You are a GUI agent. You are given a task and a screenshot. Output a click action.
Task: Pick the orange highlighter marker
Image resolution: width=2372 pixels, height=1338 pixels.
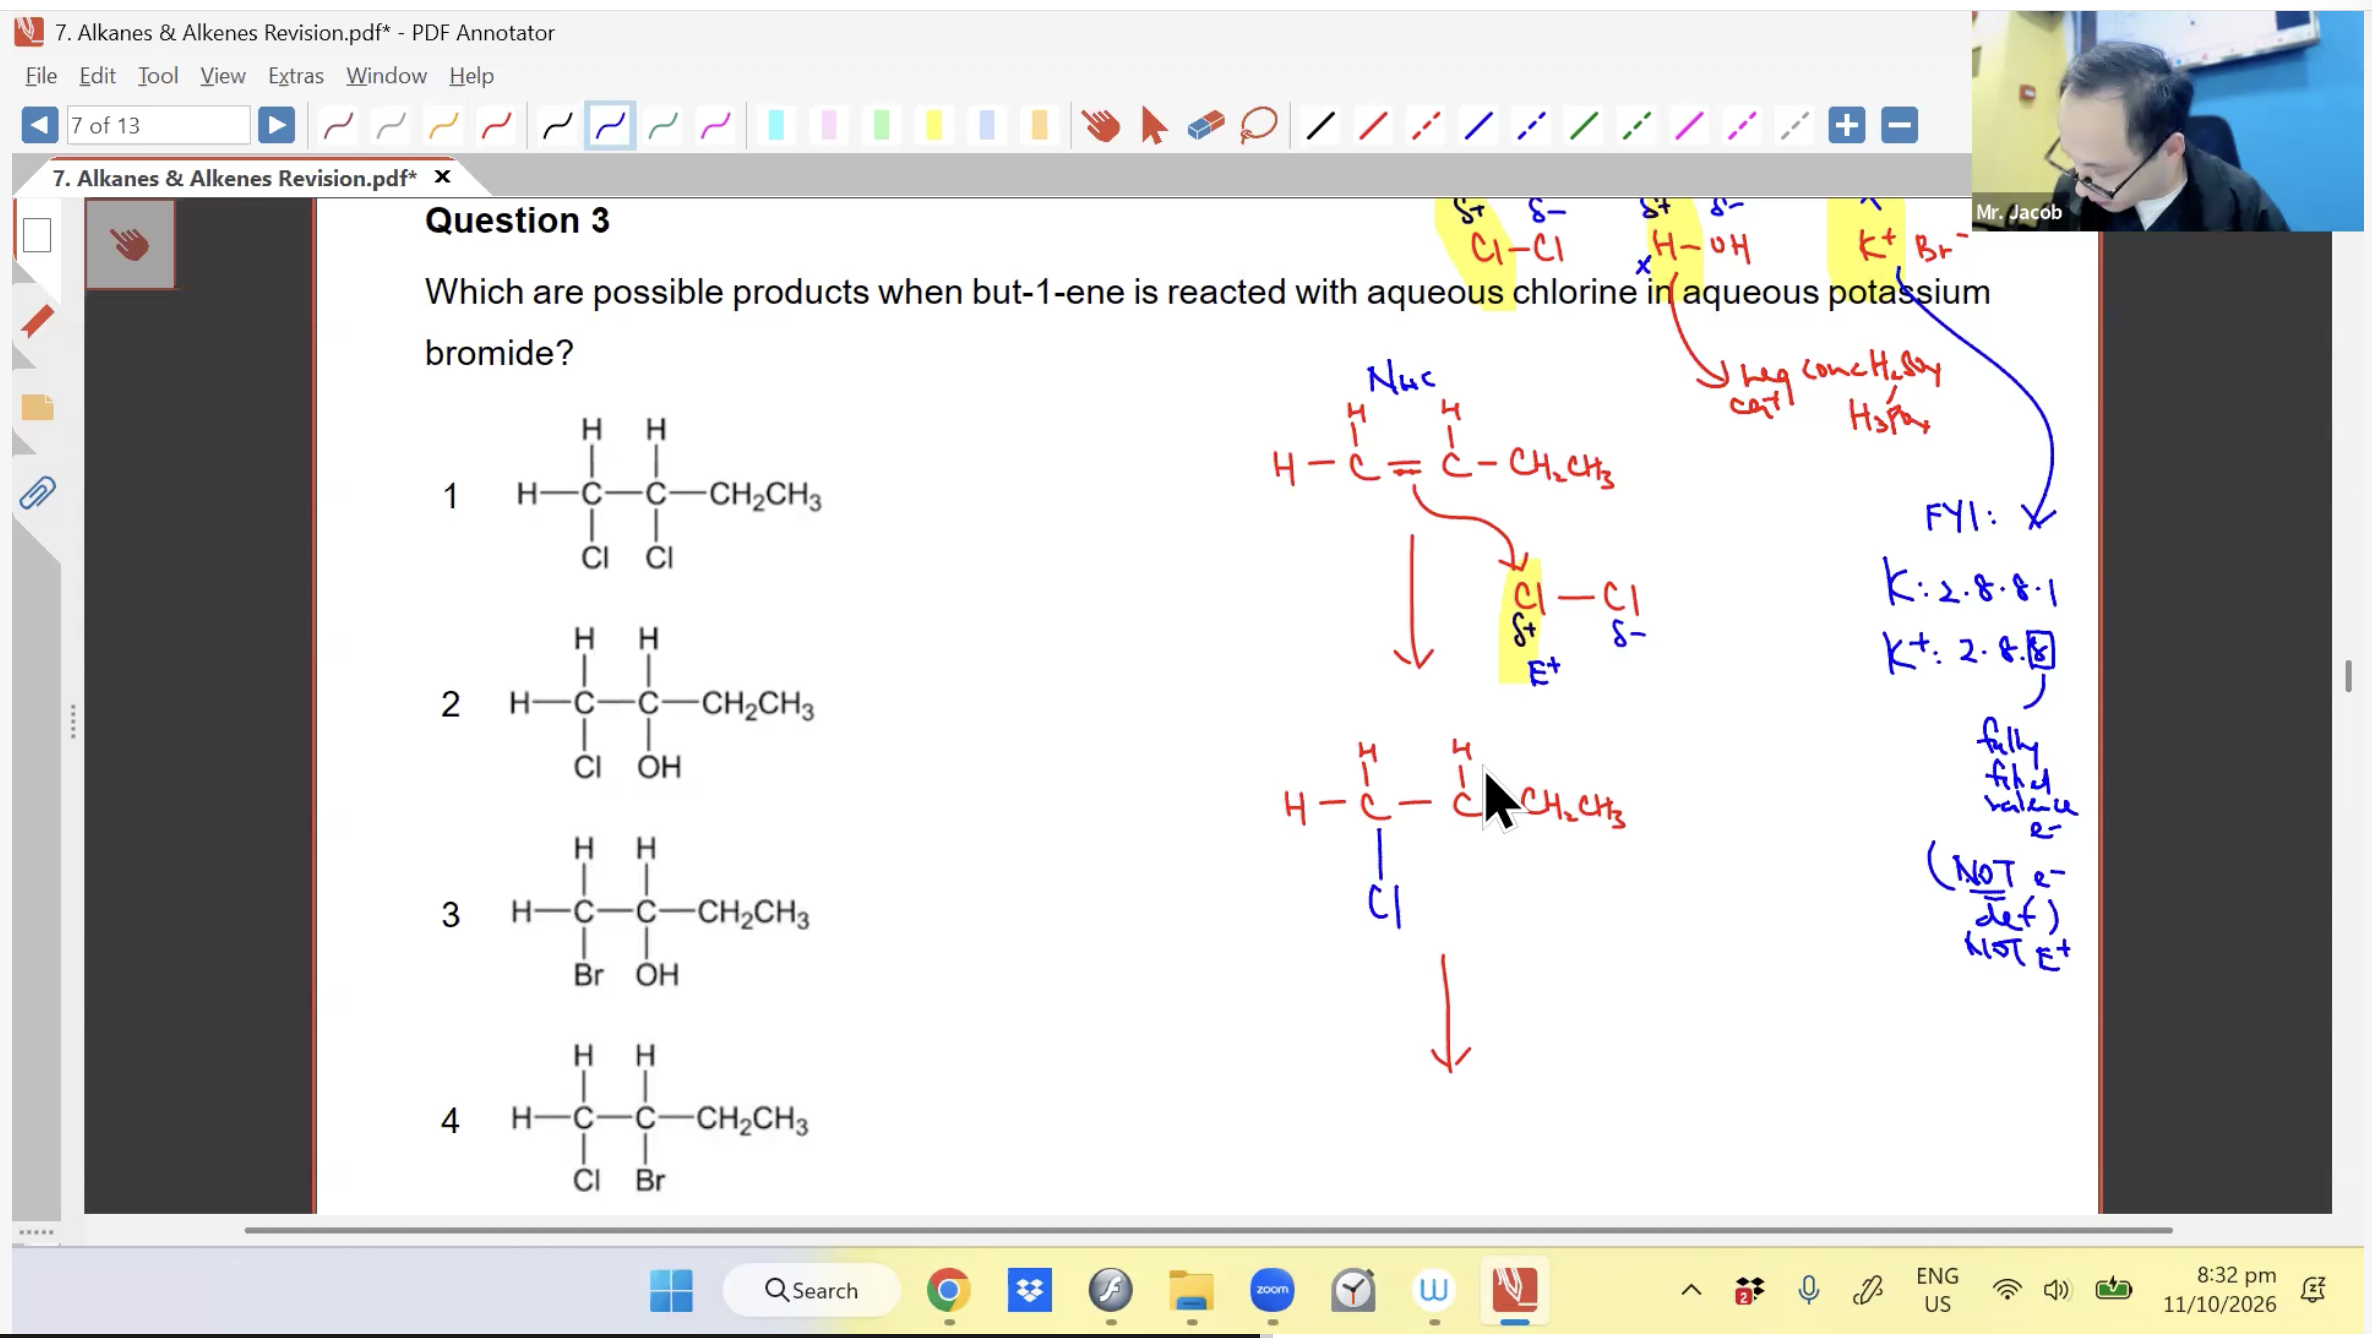pos(1039,125)
